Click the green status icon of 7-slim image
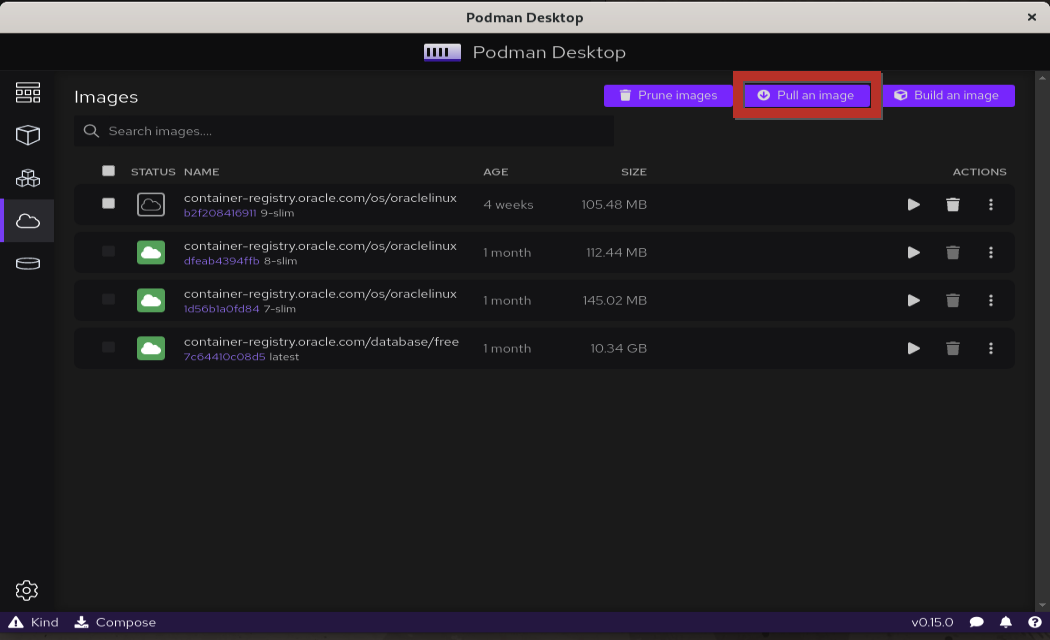1050x640 pixels. (151, 301)
